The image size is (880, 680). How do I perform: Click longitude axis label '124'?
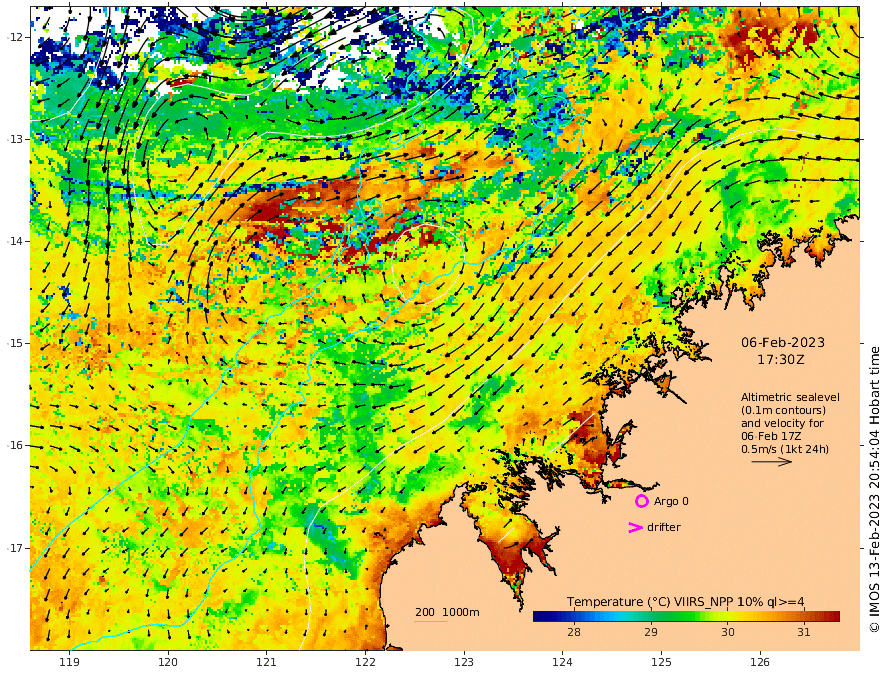coord(562,663)
